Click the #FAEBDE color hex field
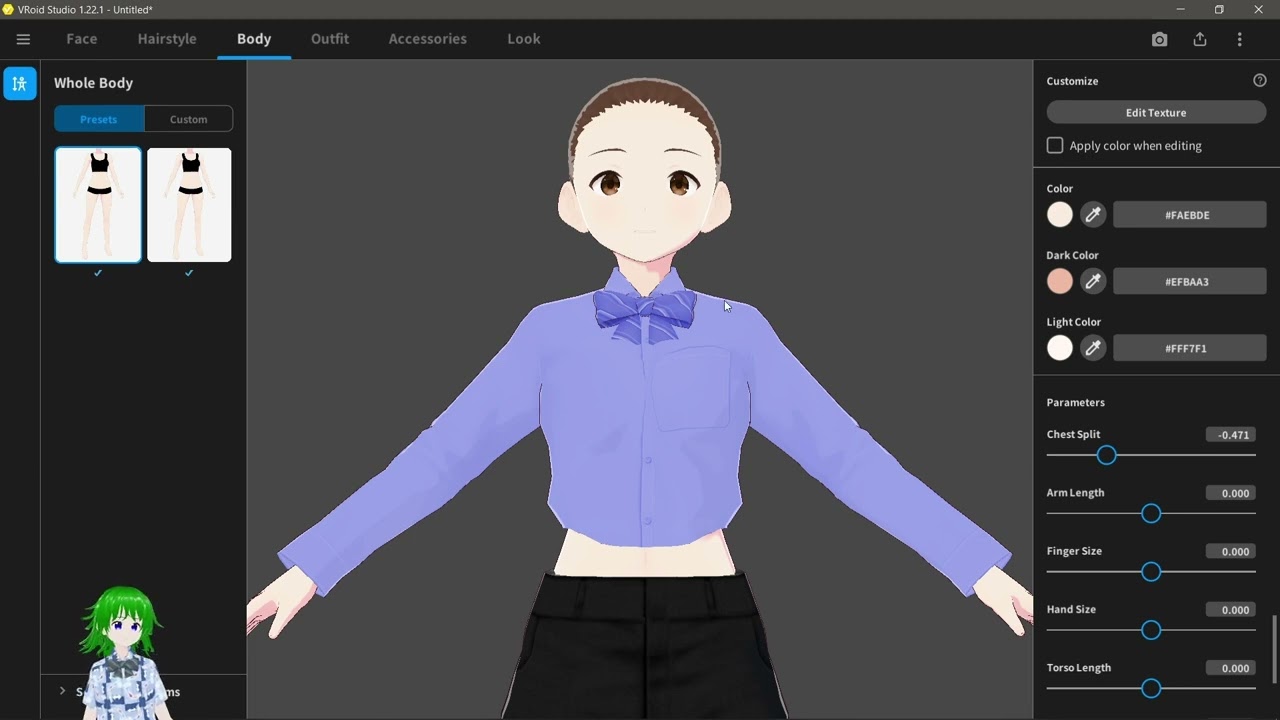This screenshot has height=720, width=1280. pos(1190,215)
